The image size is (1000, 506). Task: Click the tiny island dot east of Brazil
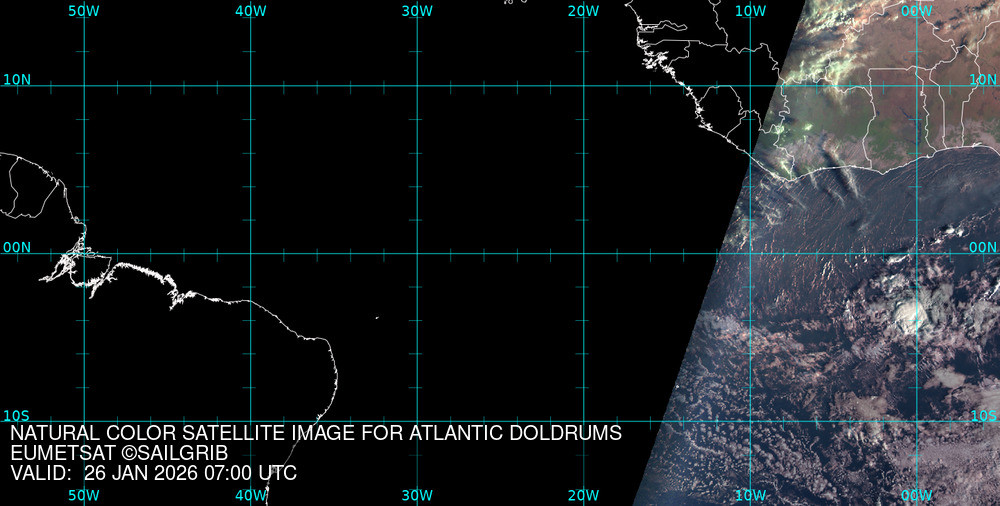(x=377, y=318)
